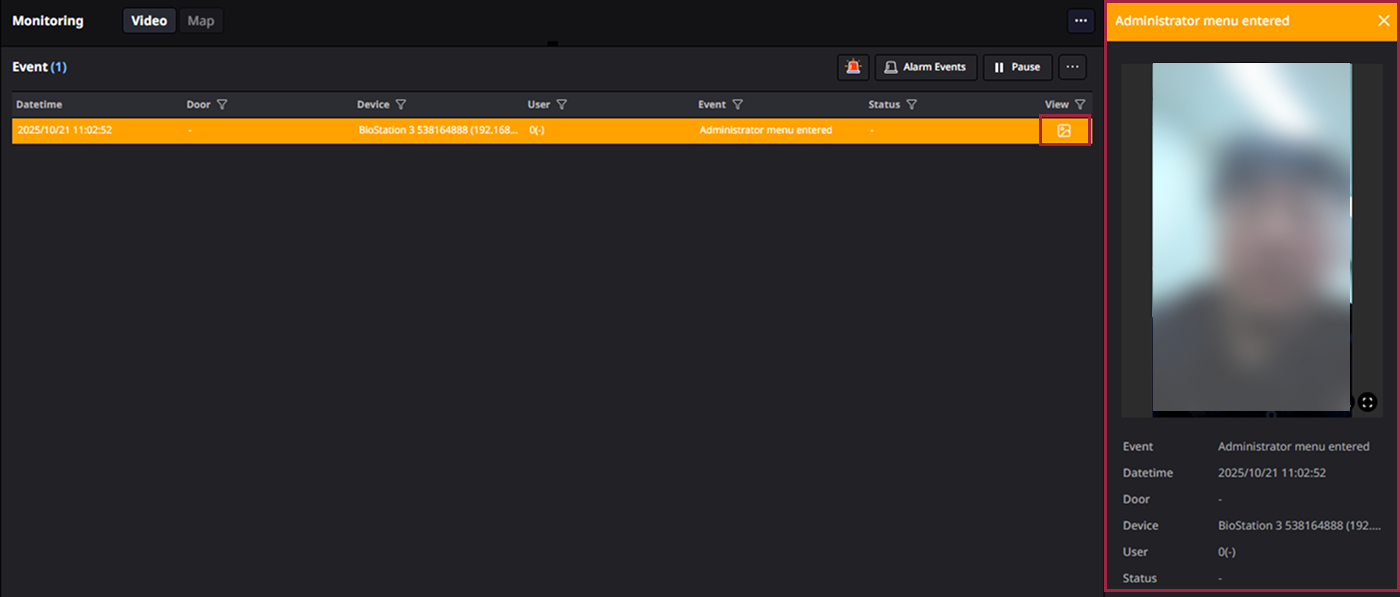
Task: Switch to the Map tab
Action: (x=201, y=21)
